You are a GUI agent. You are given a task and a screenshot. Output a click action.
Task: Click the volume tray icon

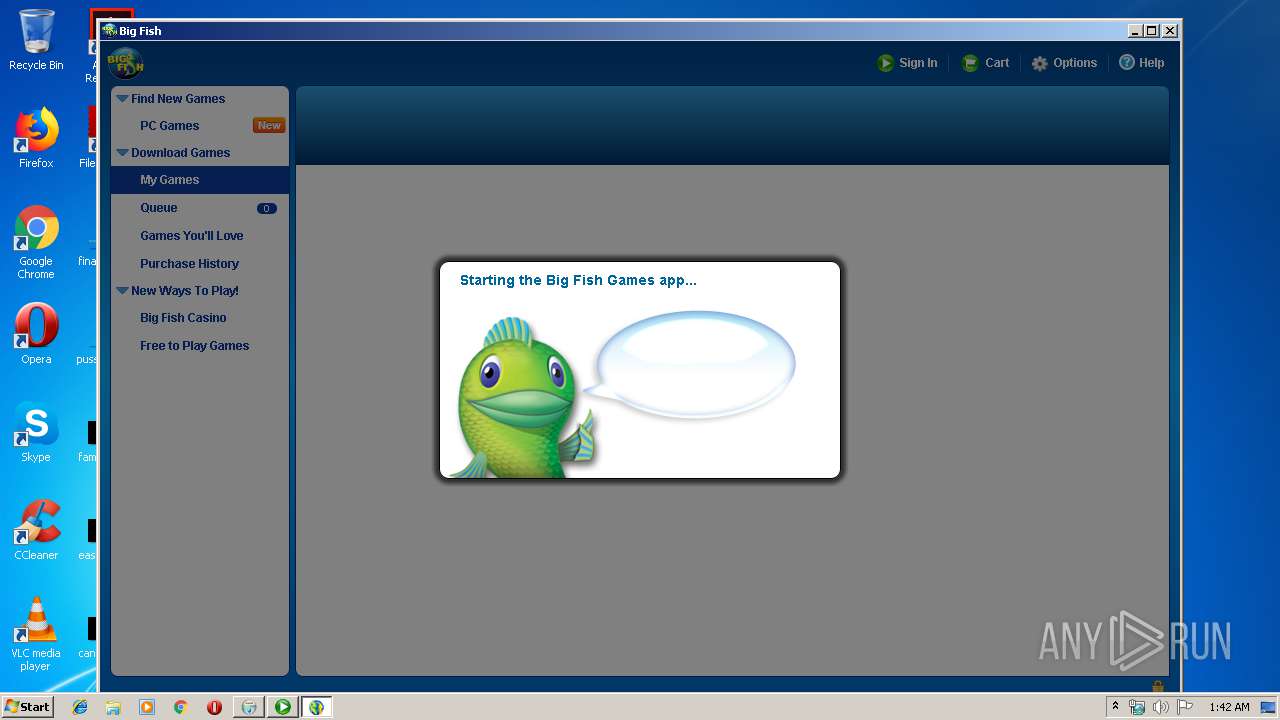click(1161, 707)
